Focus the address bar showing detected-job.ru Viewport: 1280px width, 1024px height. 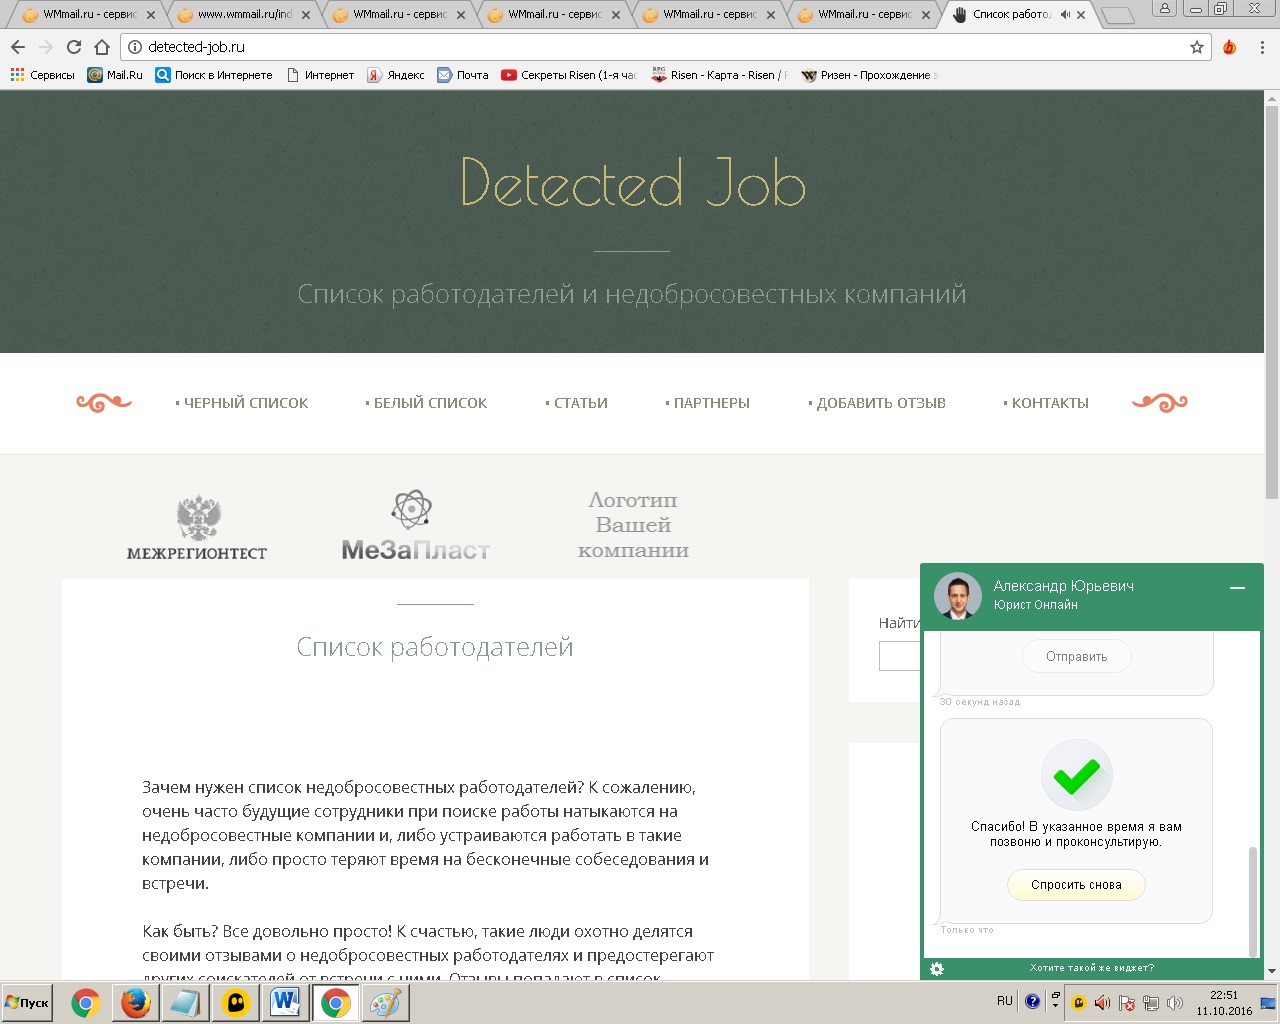pyautogui.click(x=665, y=47)
